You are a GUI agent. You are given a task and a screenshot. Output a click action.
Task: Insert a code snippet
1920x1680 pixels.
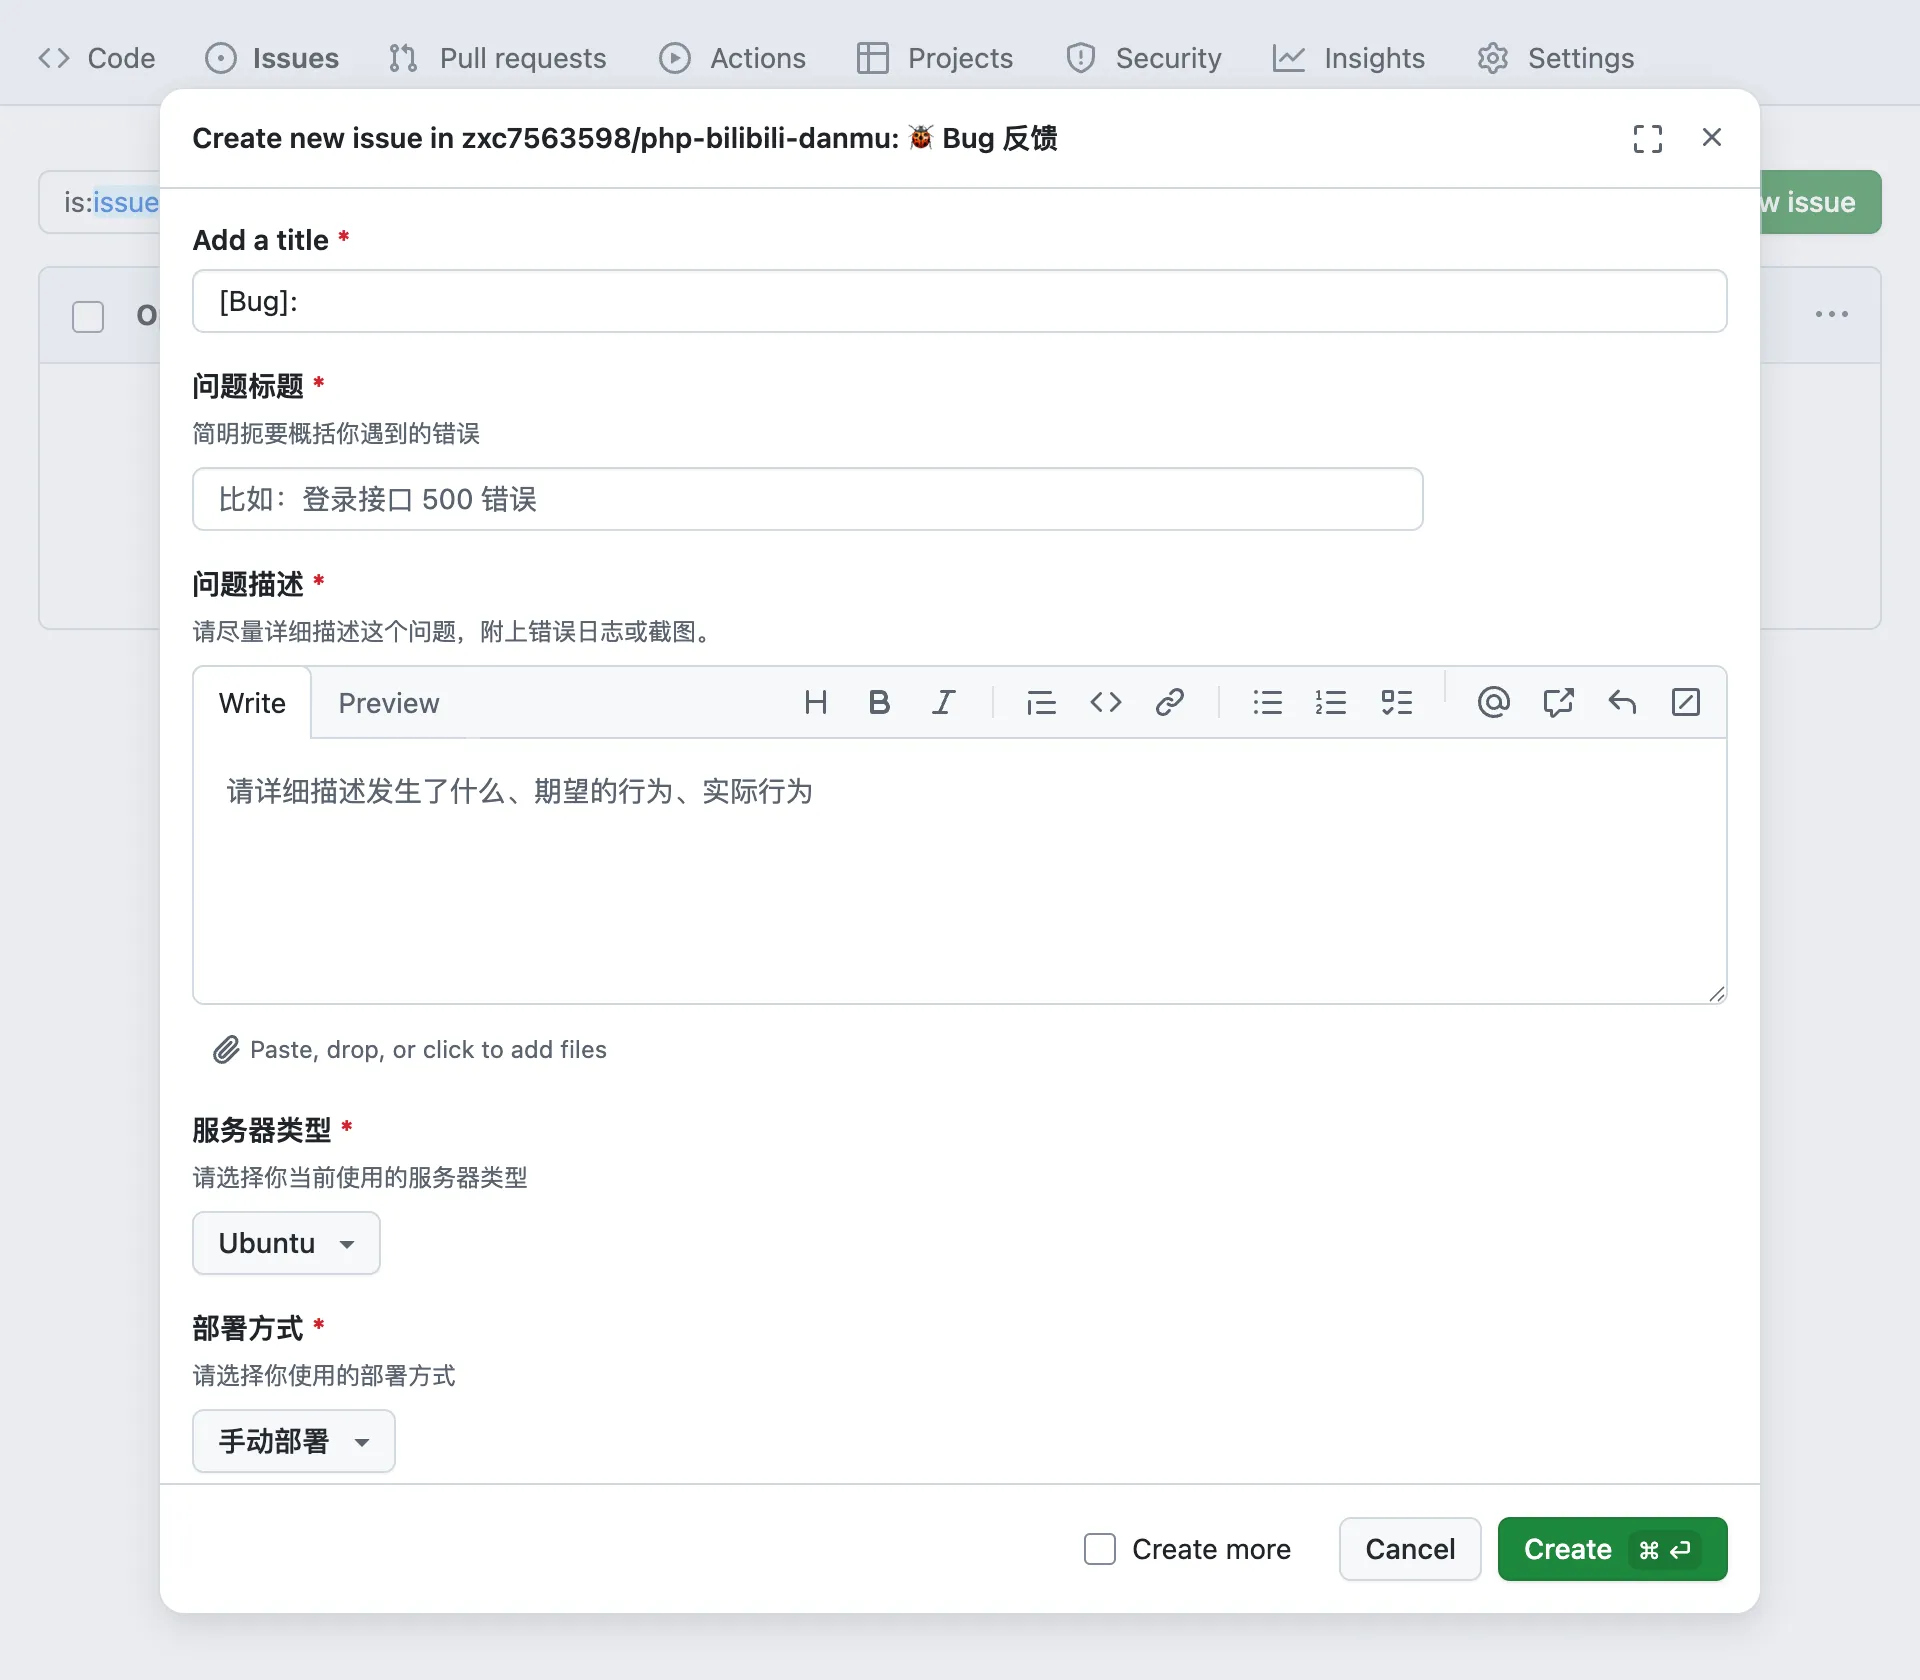(x=1106, y=702)
